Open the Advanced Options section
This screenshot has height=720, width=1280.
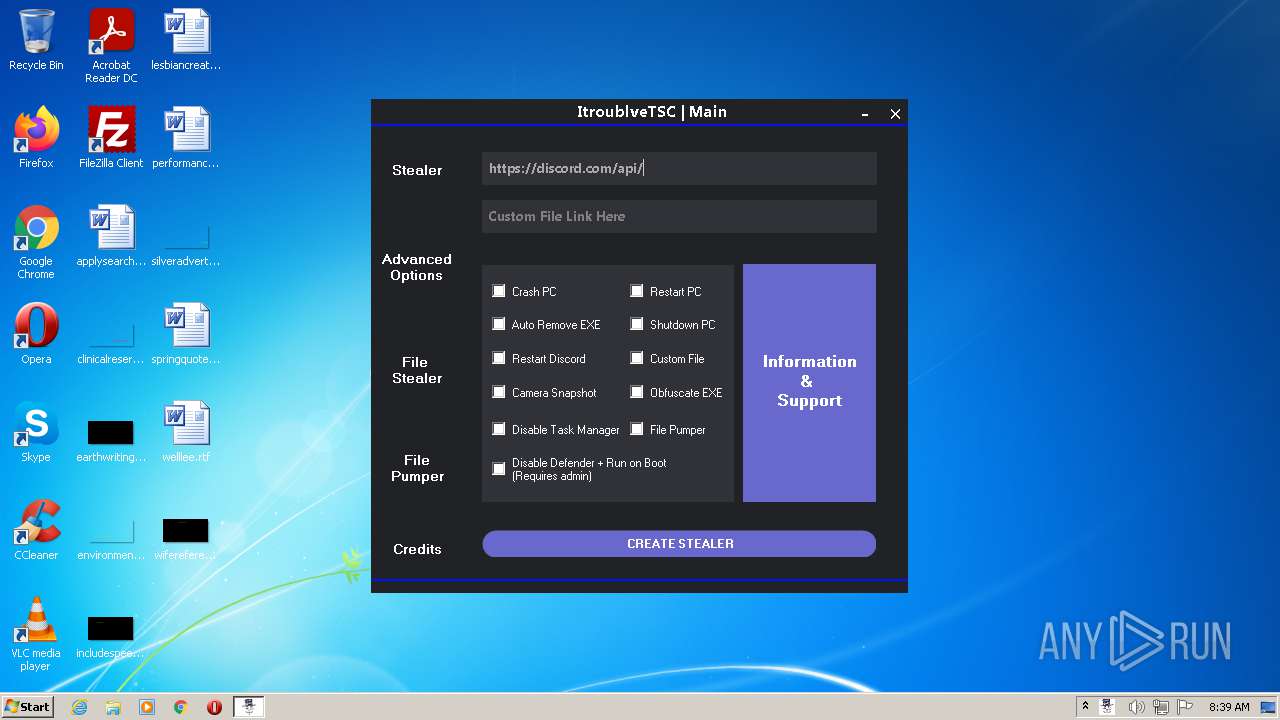(417, 267)
